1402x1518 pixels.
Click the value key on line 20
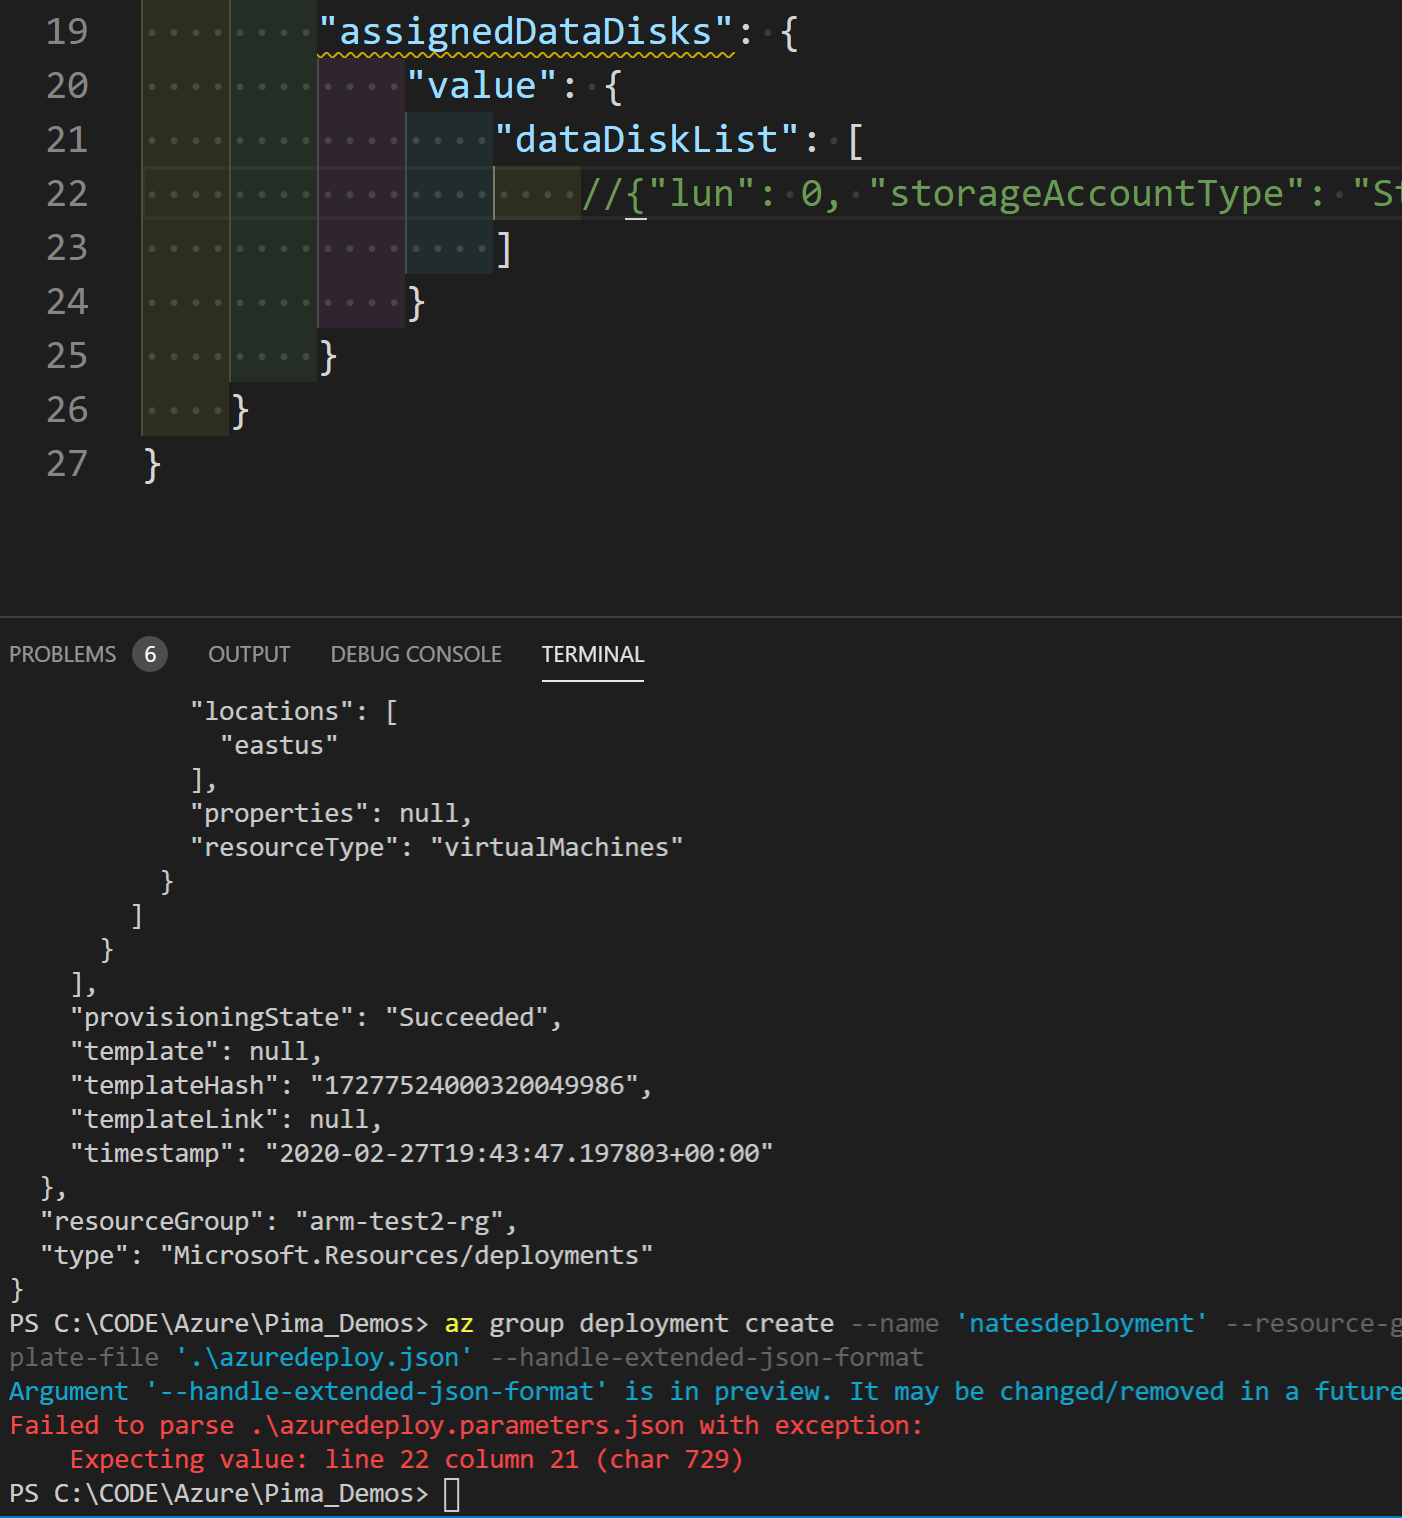[481, 85]
